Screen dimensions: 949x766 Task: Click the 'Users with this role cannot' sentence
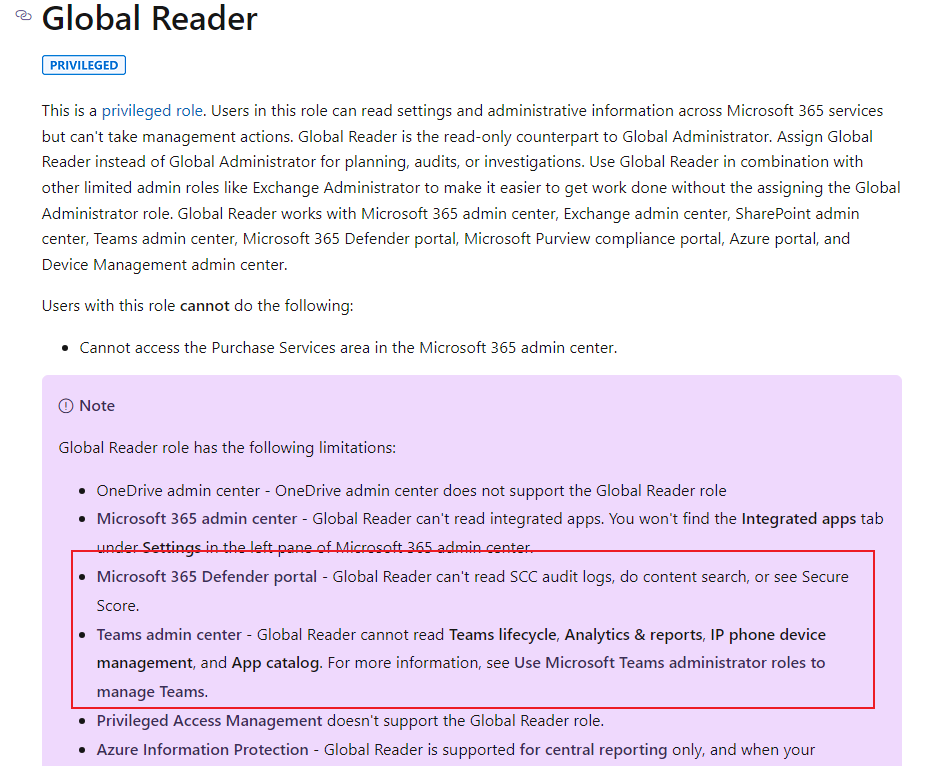pos(197,306)
